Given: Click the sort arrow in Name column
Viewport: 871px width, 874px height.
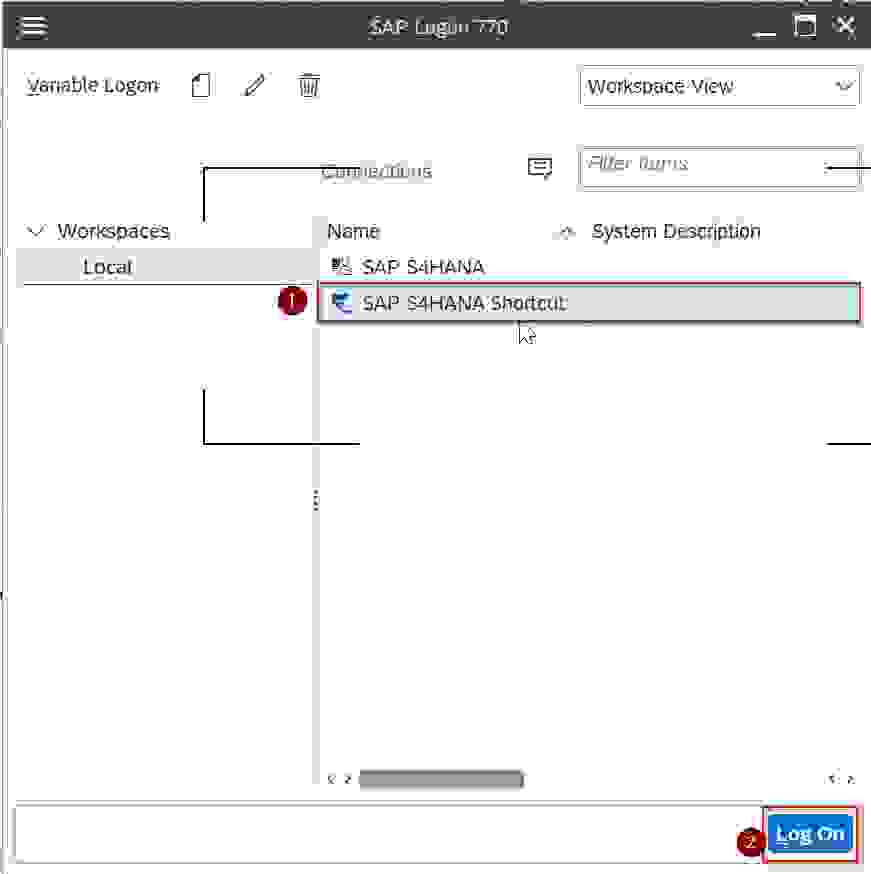Looking at the screenshot, I should click(566, 232).
